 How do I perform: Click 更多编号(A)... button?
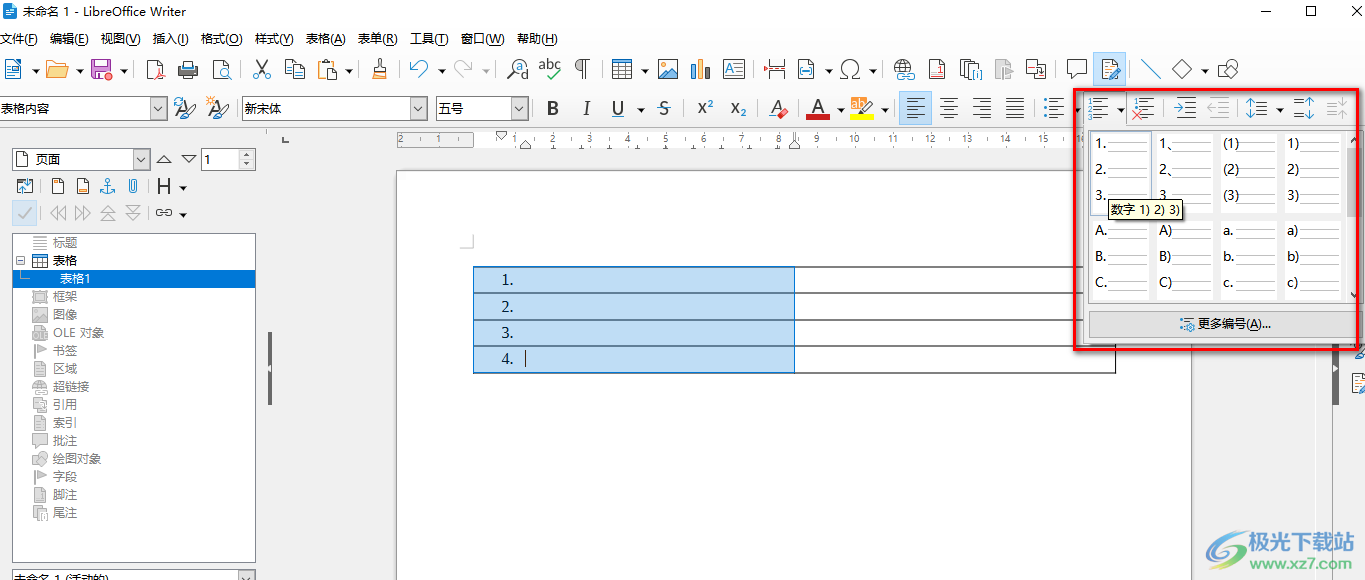[x=1223, y=324]
